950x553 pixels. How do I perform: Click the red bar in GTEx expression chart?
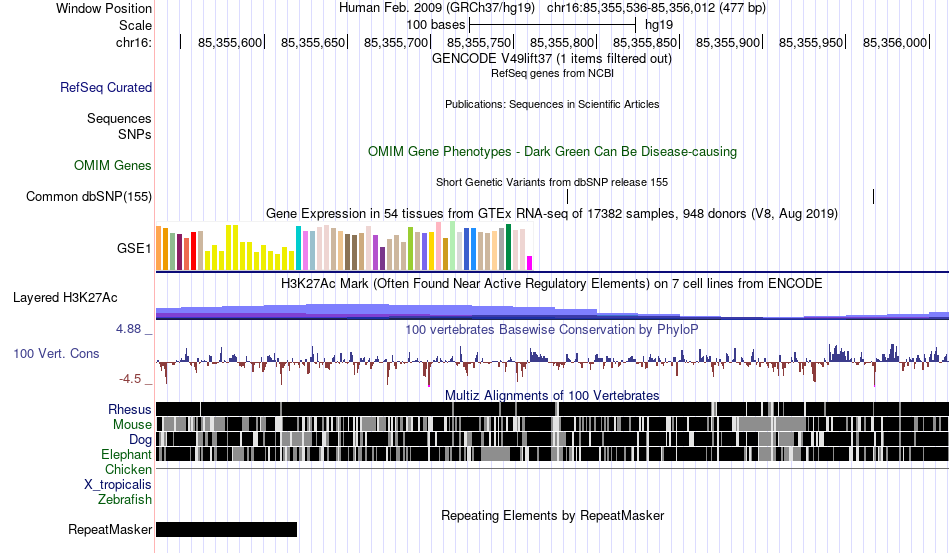194,251
